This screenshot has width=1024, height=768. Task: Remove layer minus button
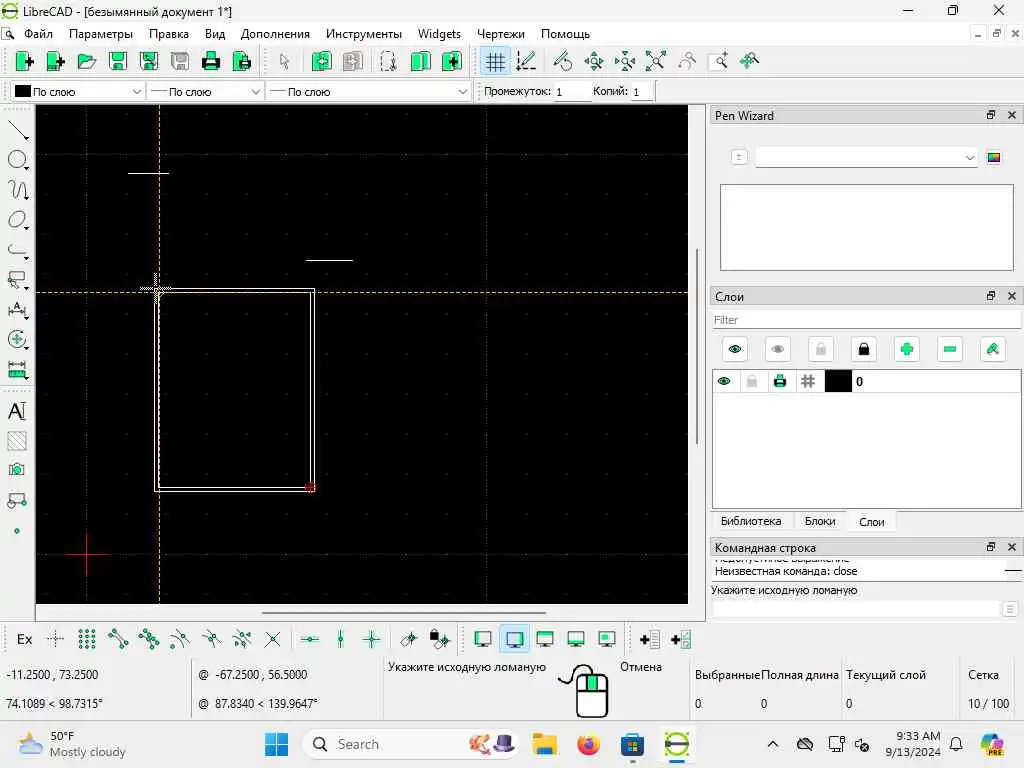point(950,349)
